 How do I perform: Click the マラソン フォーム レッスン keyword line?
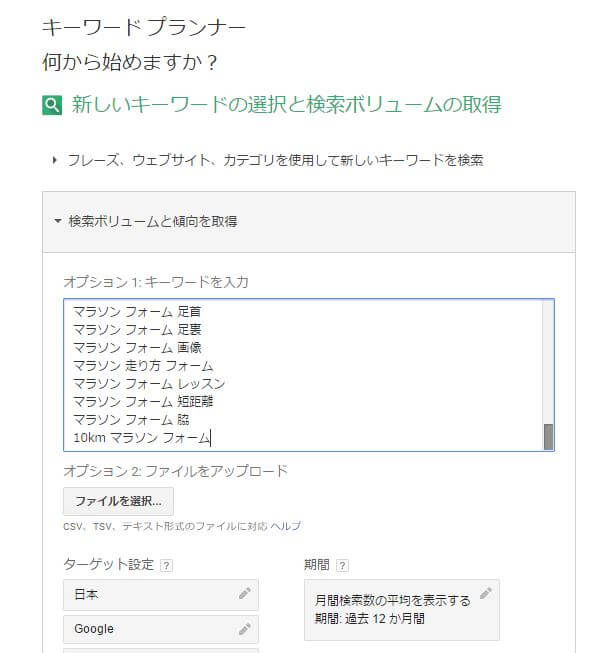149,384
